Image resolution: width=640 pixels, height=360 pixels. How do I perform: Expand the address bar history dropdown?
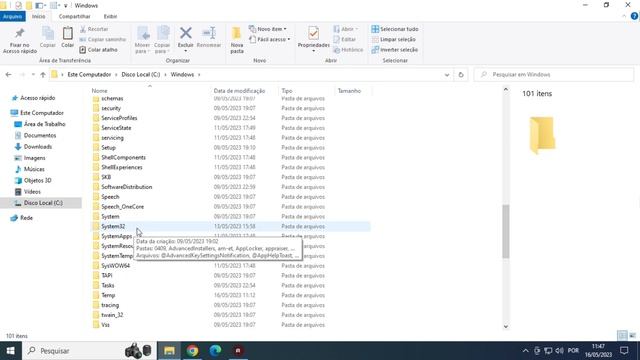point(447,75)
